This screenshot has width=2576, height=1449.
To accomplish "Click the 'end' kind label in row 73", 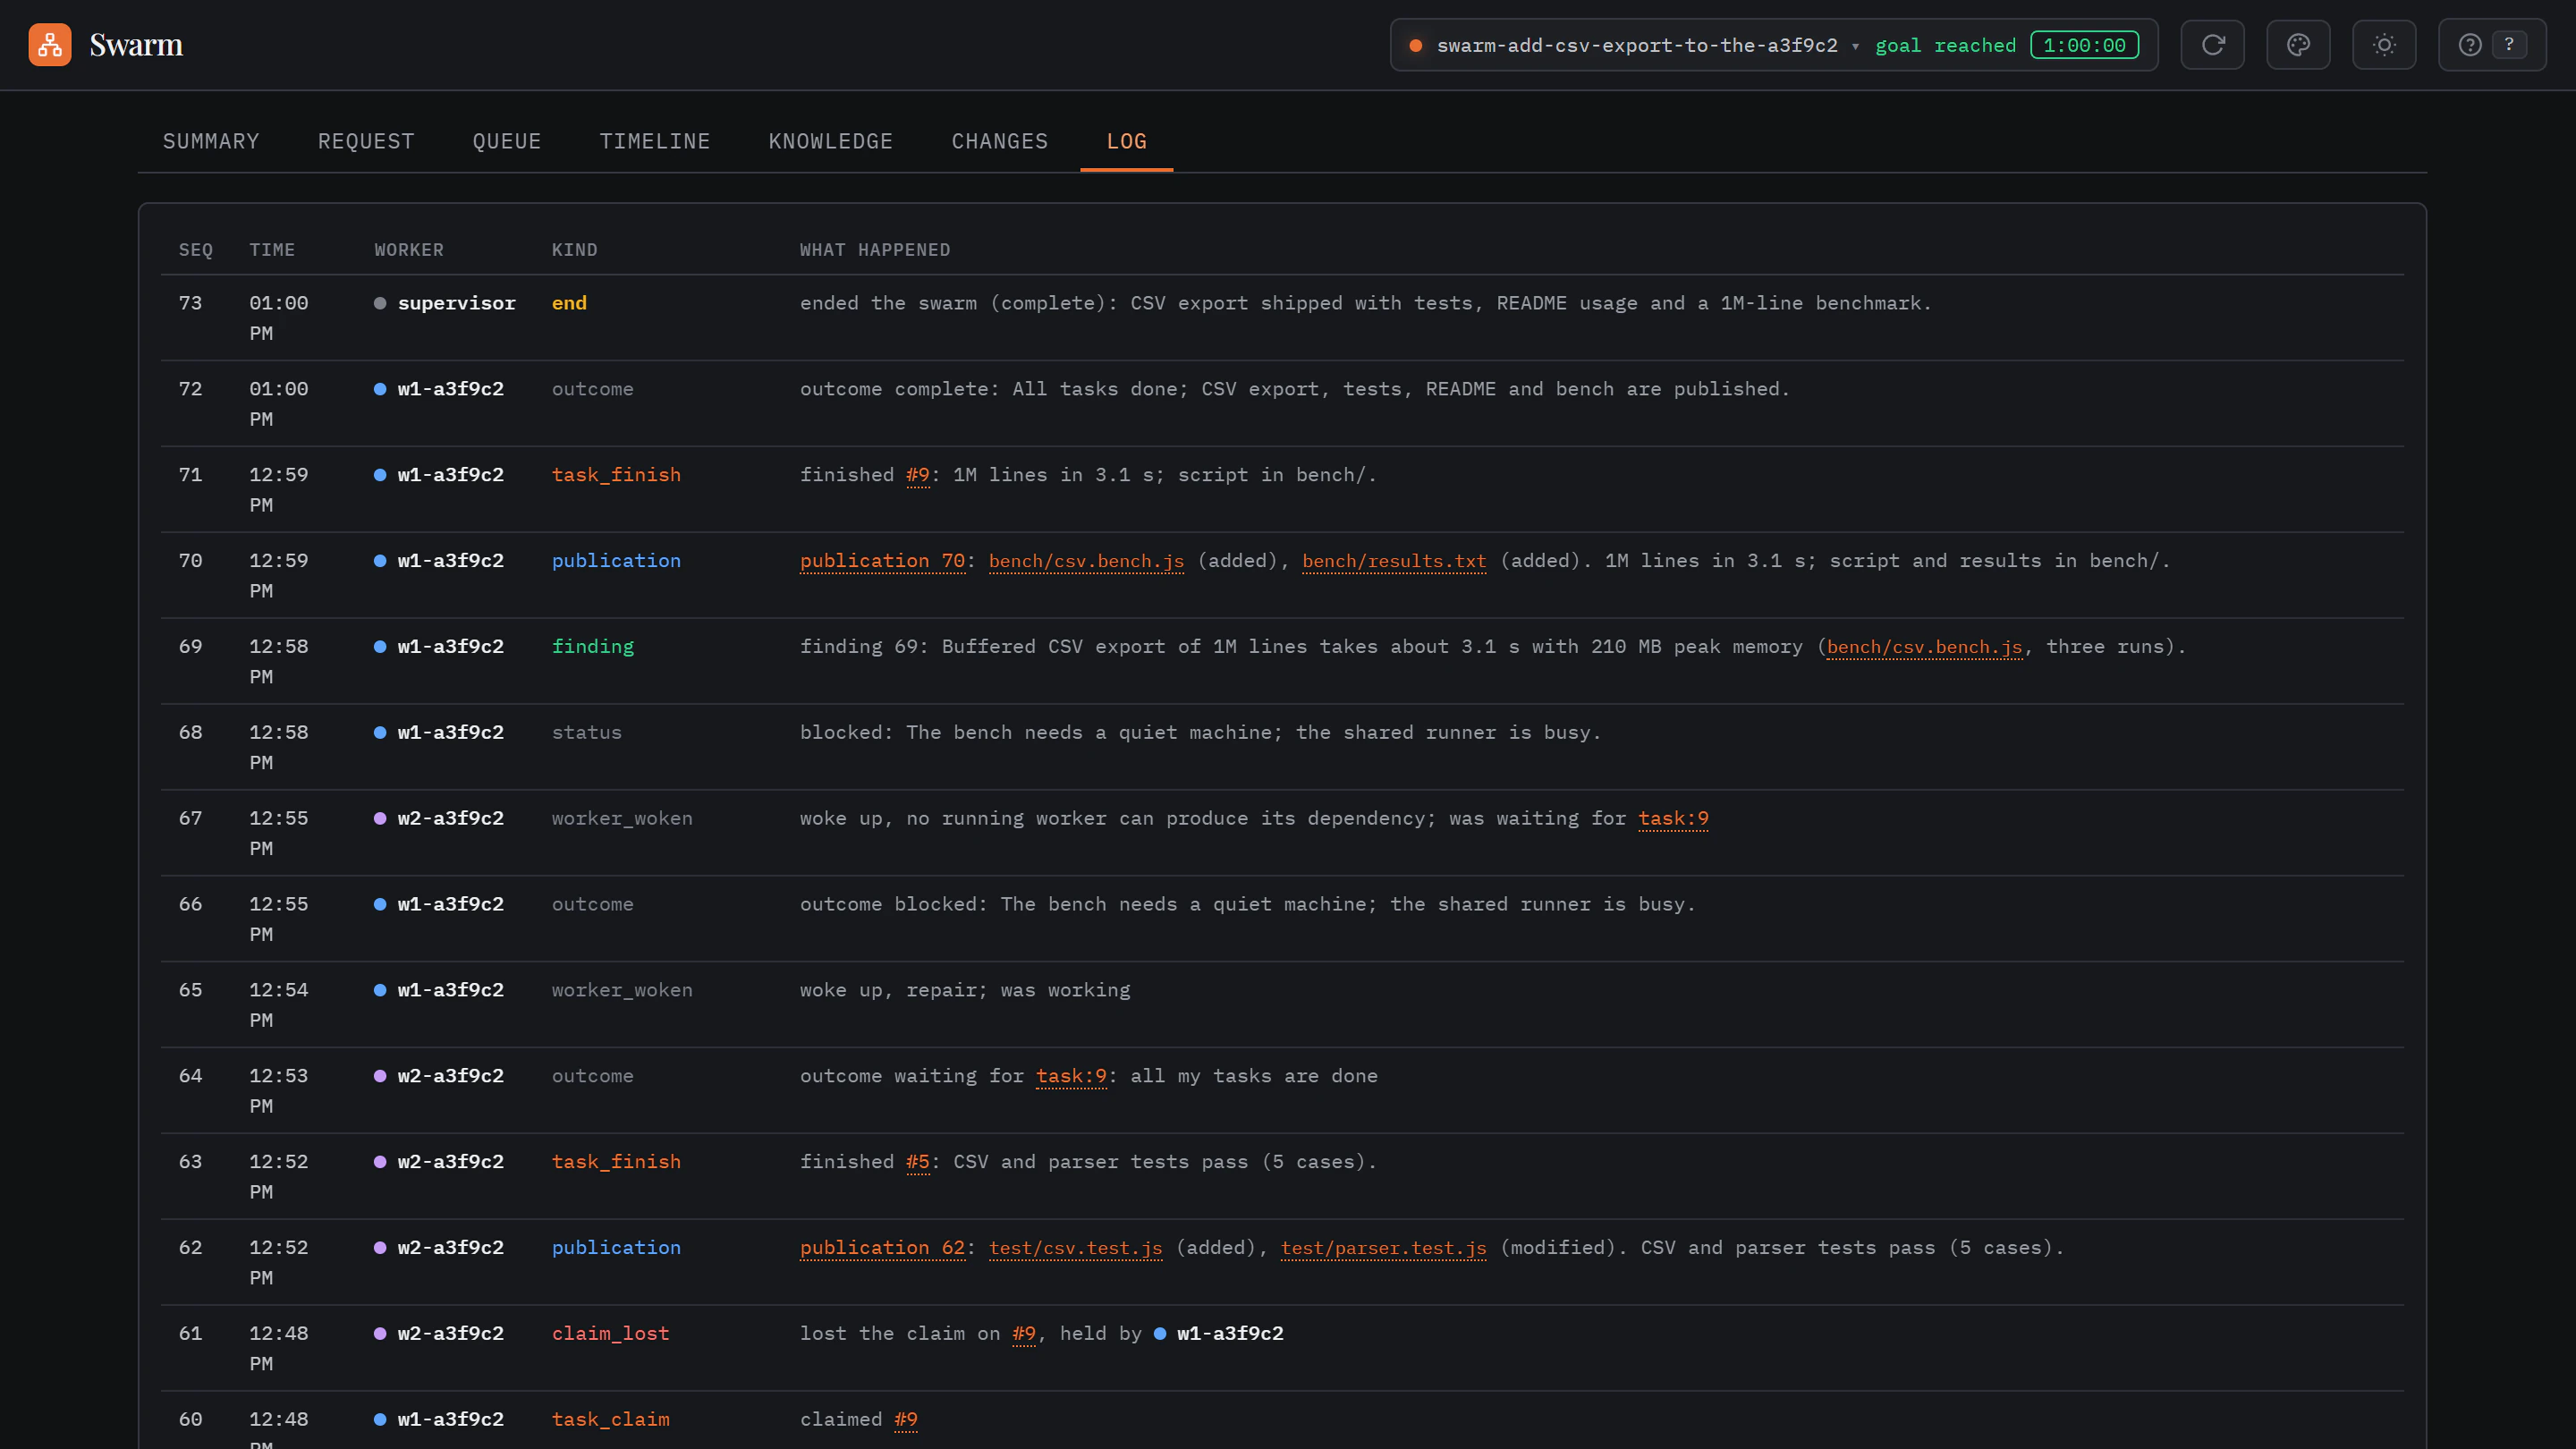I will coord(569,303).
